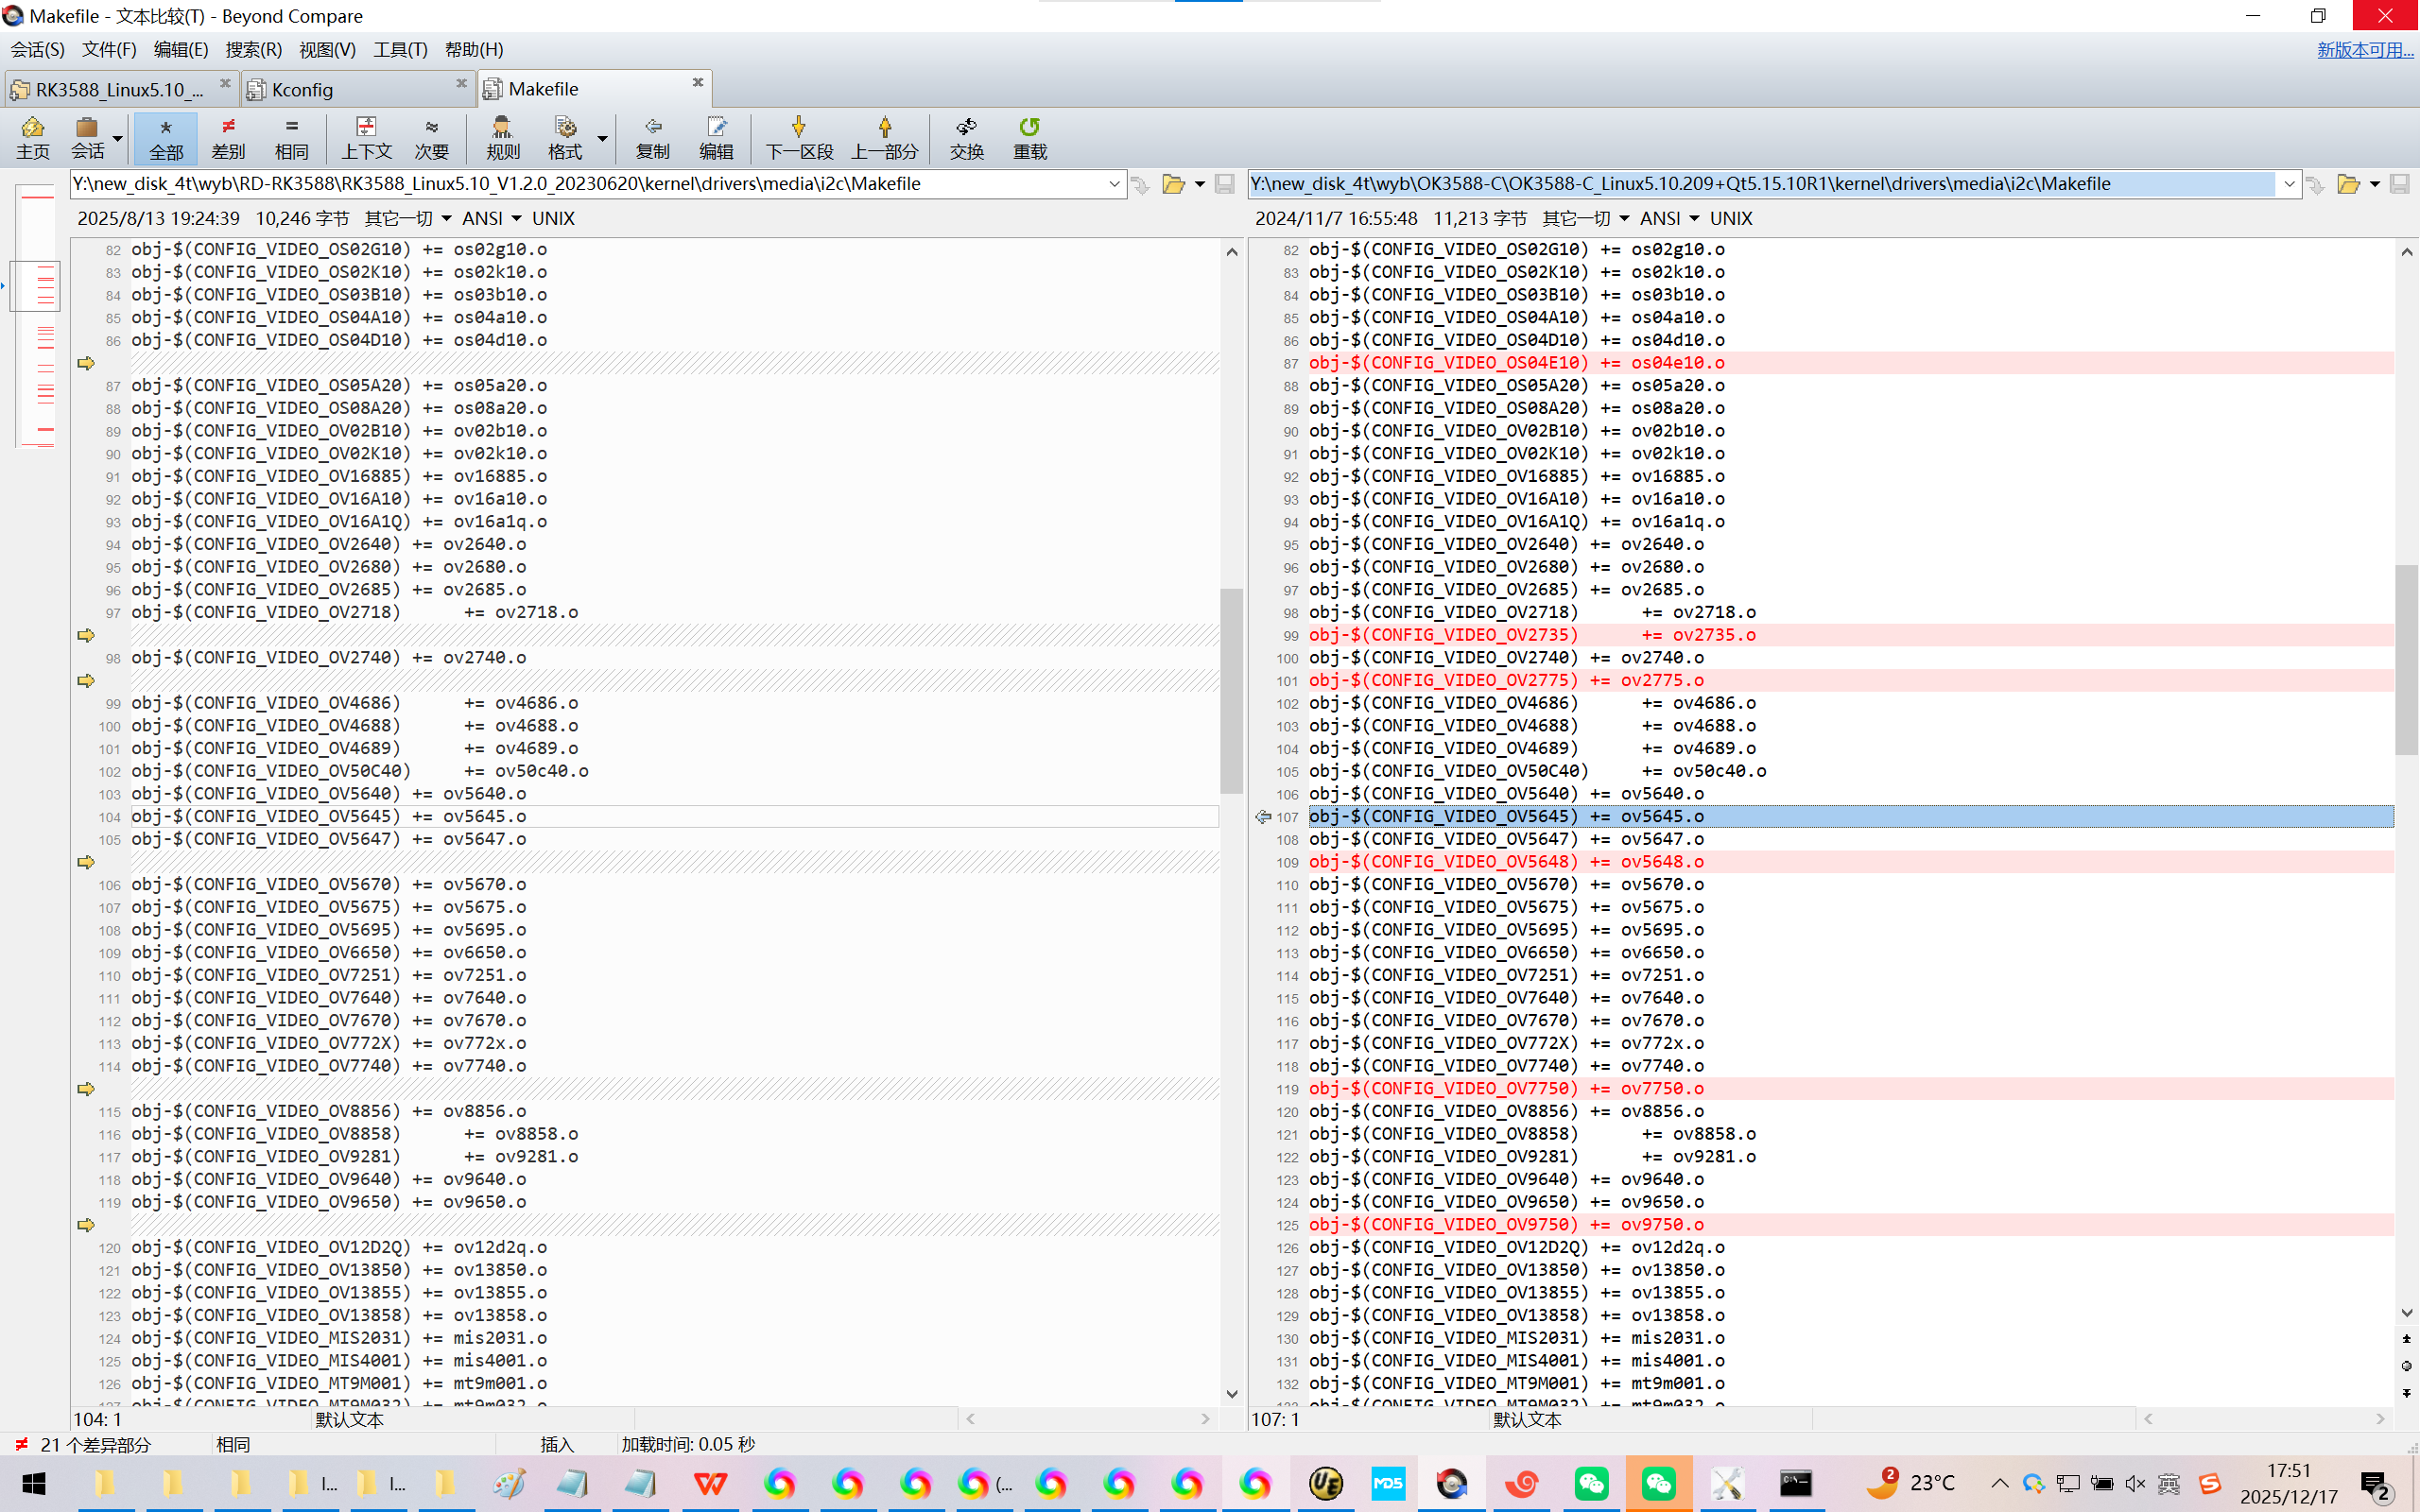Switch to the Kconfig tab
This screenshot has width=2420, height=1512.
click(x=302, y=89)
